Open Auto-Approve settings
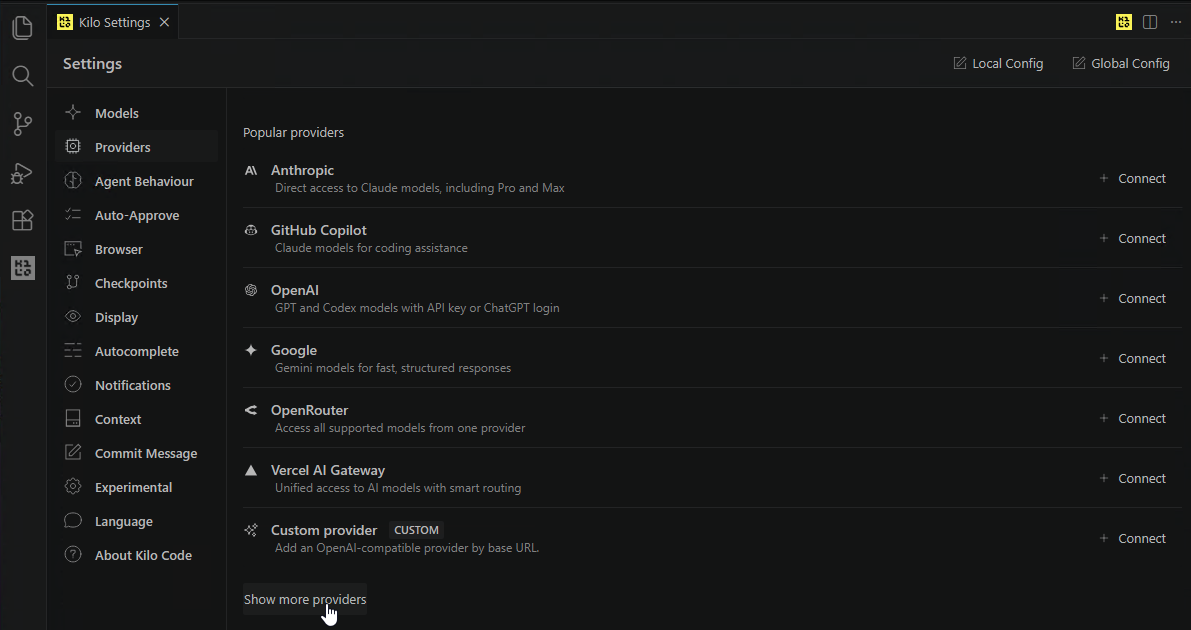The height and width of the screenshot is (630, 1191). (137, 216)
